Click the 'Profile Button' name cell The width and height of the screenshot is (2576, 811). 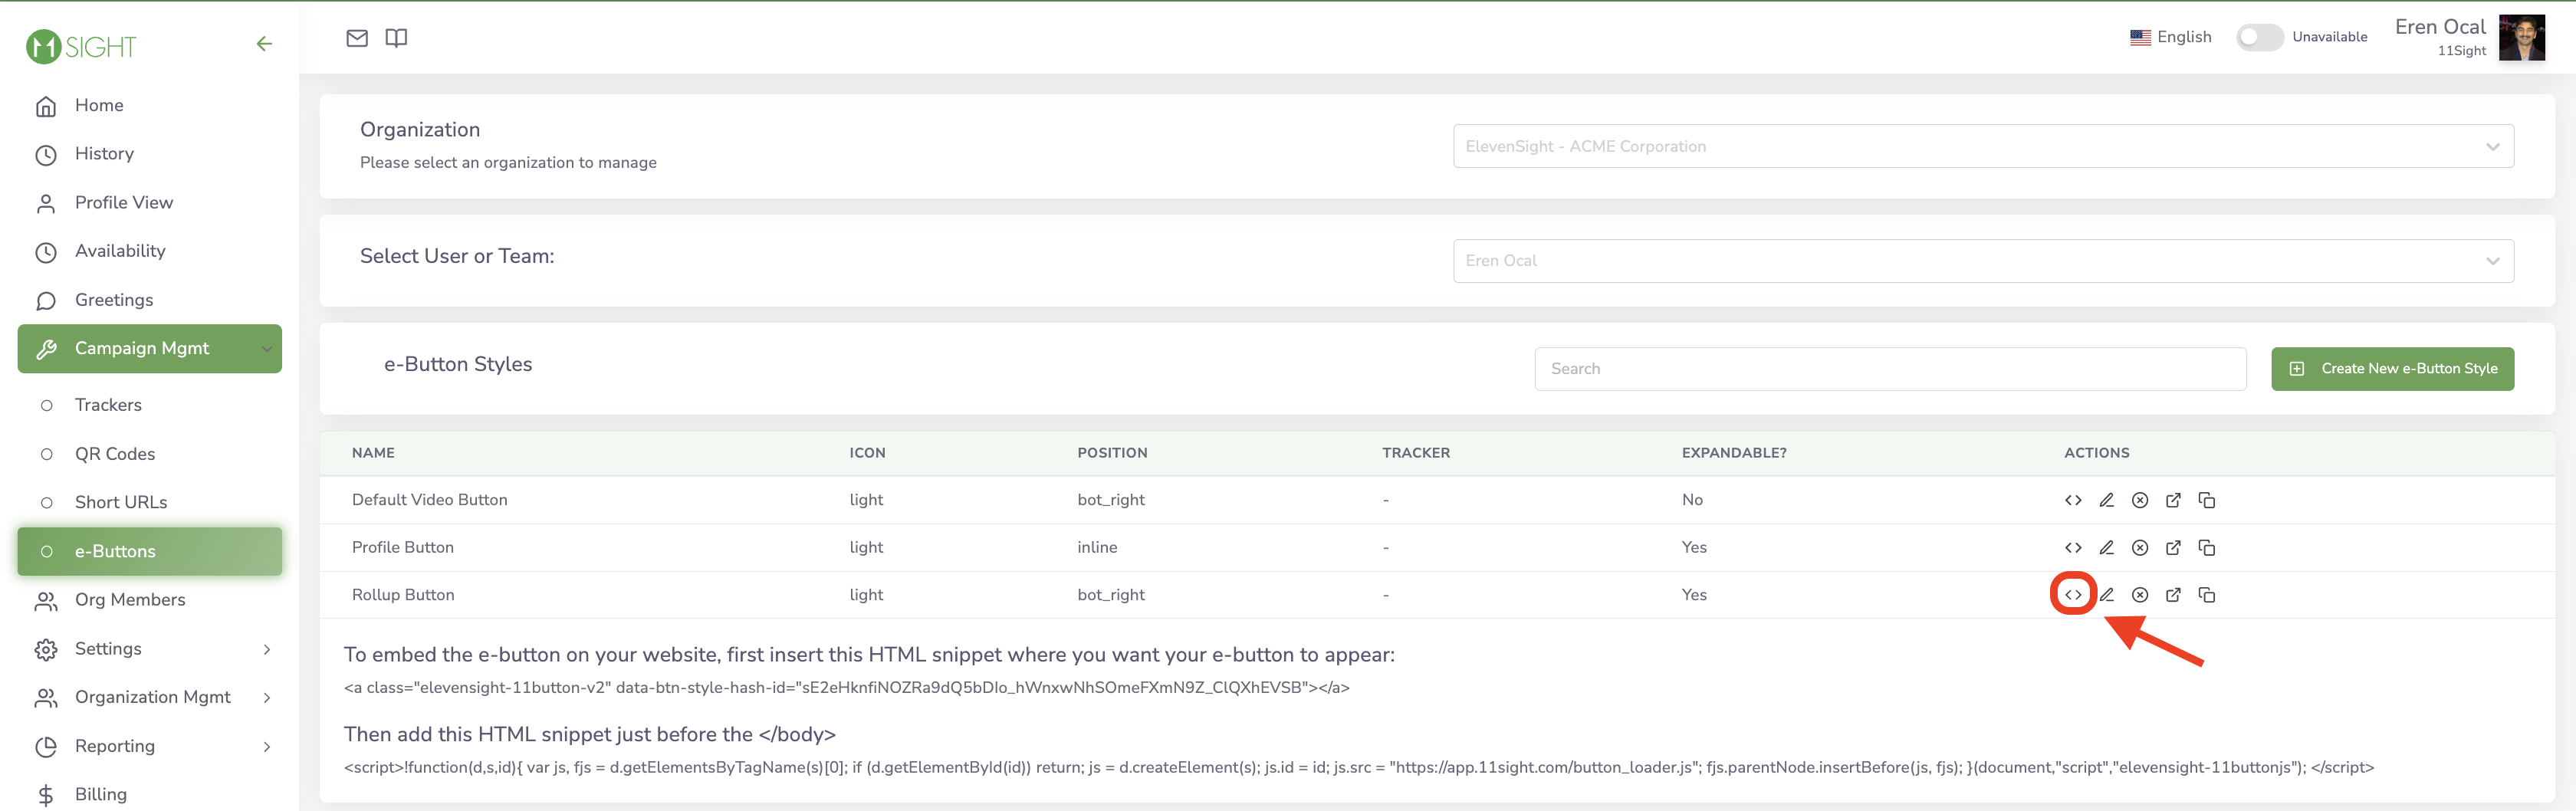[x=402, y=547]
